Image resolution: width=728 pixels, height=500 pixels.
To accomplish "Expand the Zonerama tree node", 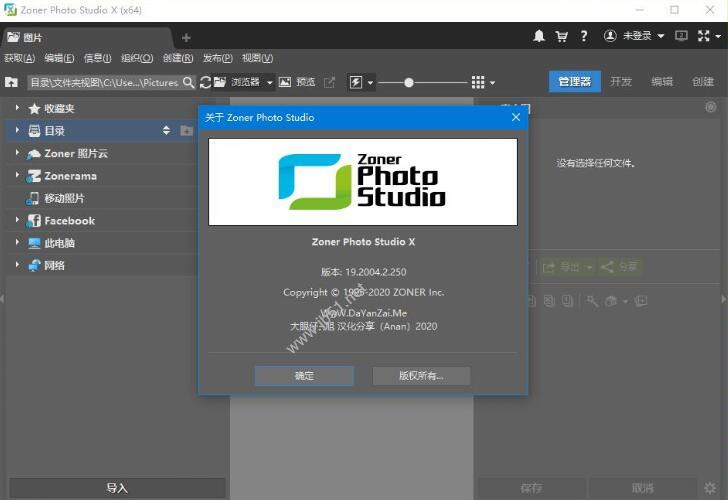I will click(x=17, y=175).
